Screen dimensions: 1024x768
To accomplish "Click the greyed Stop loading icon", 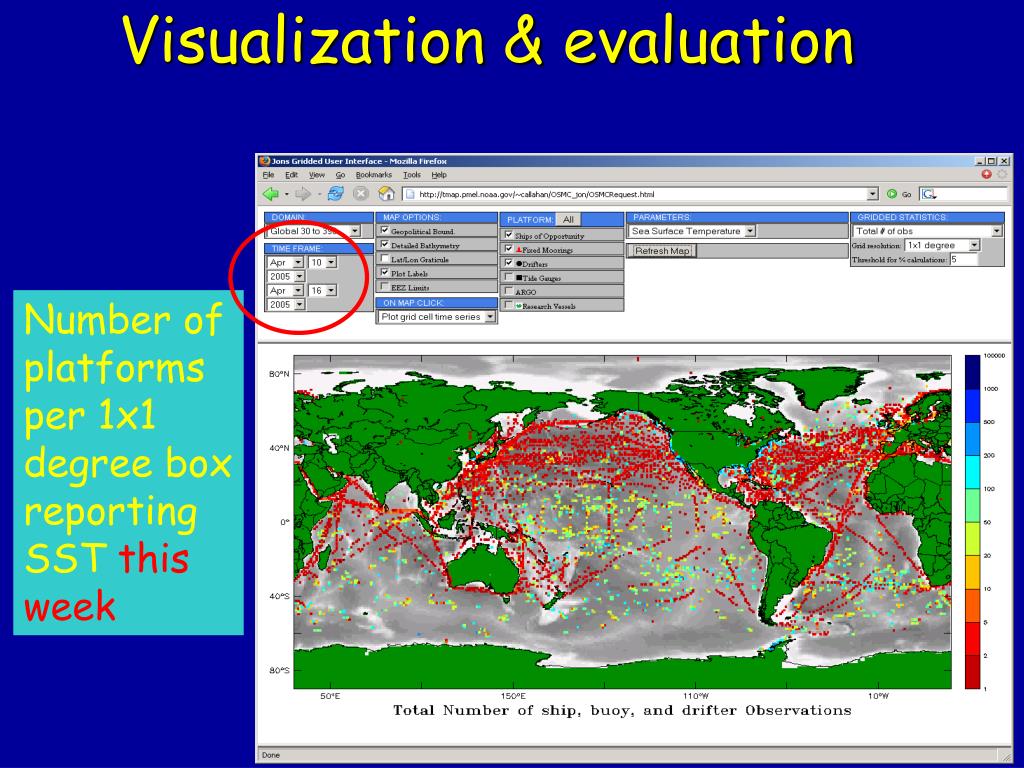I will coord(360,193).
